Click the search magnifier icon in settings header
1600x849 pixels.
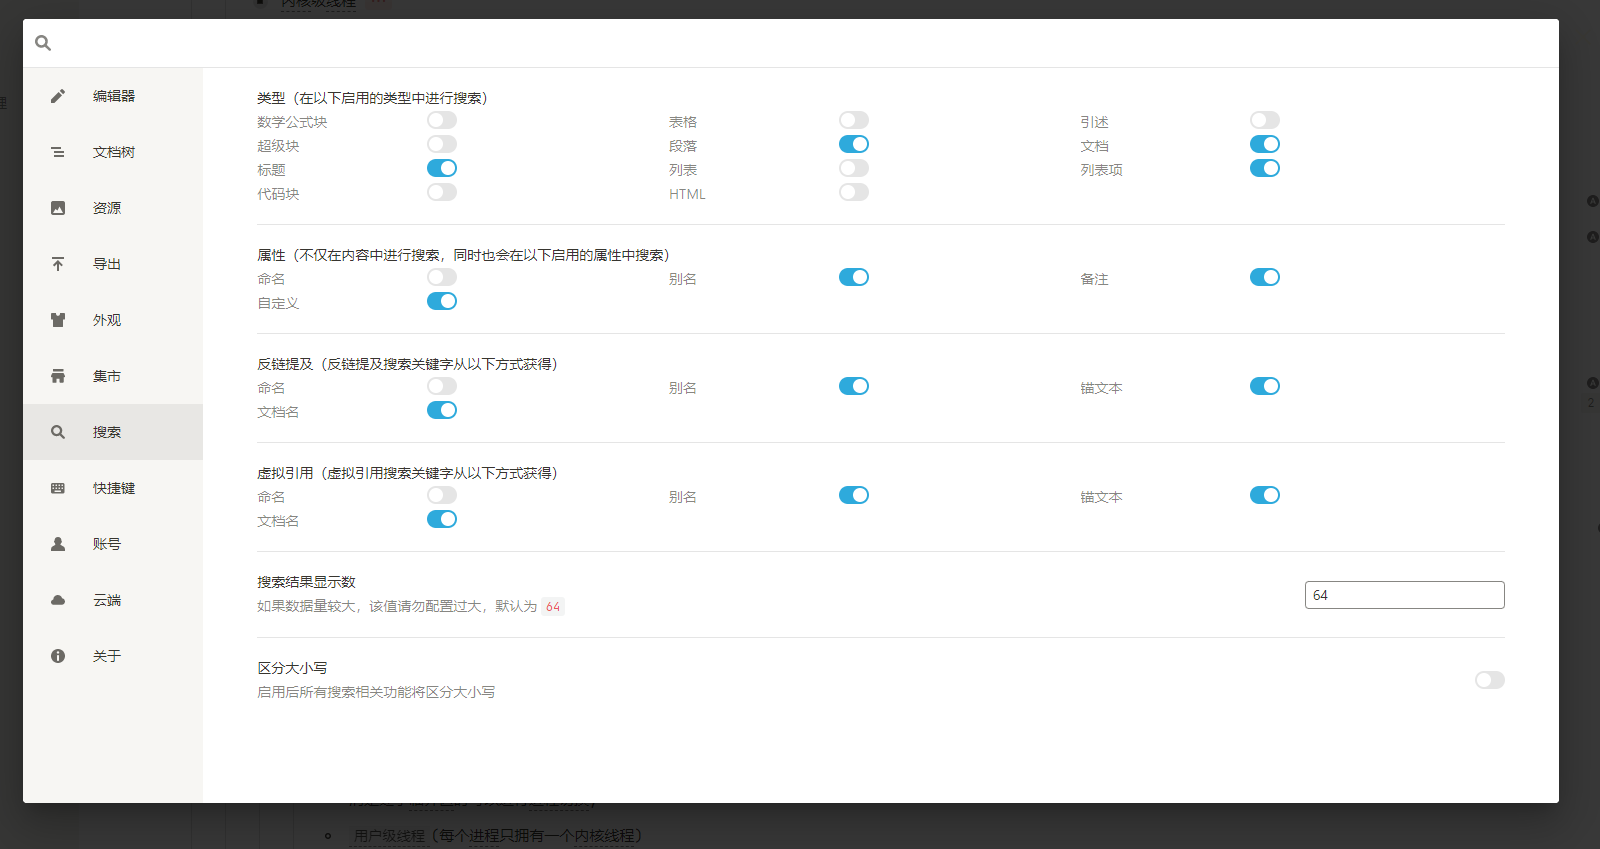coord(43,43)
